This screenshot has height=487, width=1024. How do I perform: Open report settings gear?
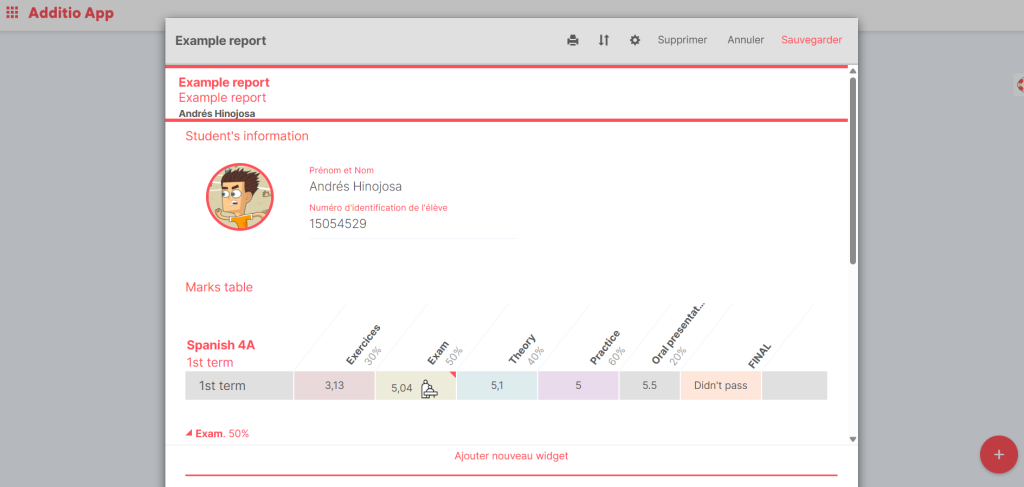(635, 40)
